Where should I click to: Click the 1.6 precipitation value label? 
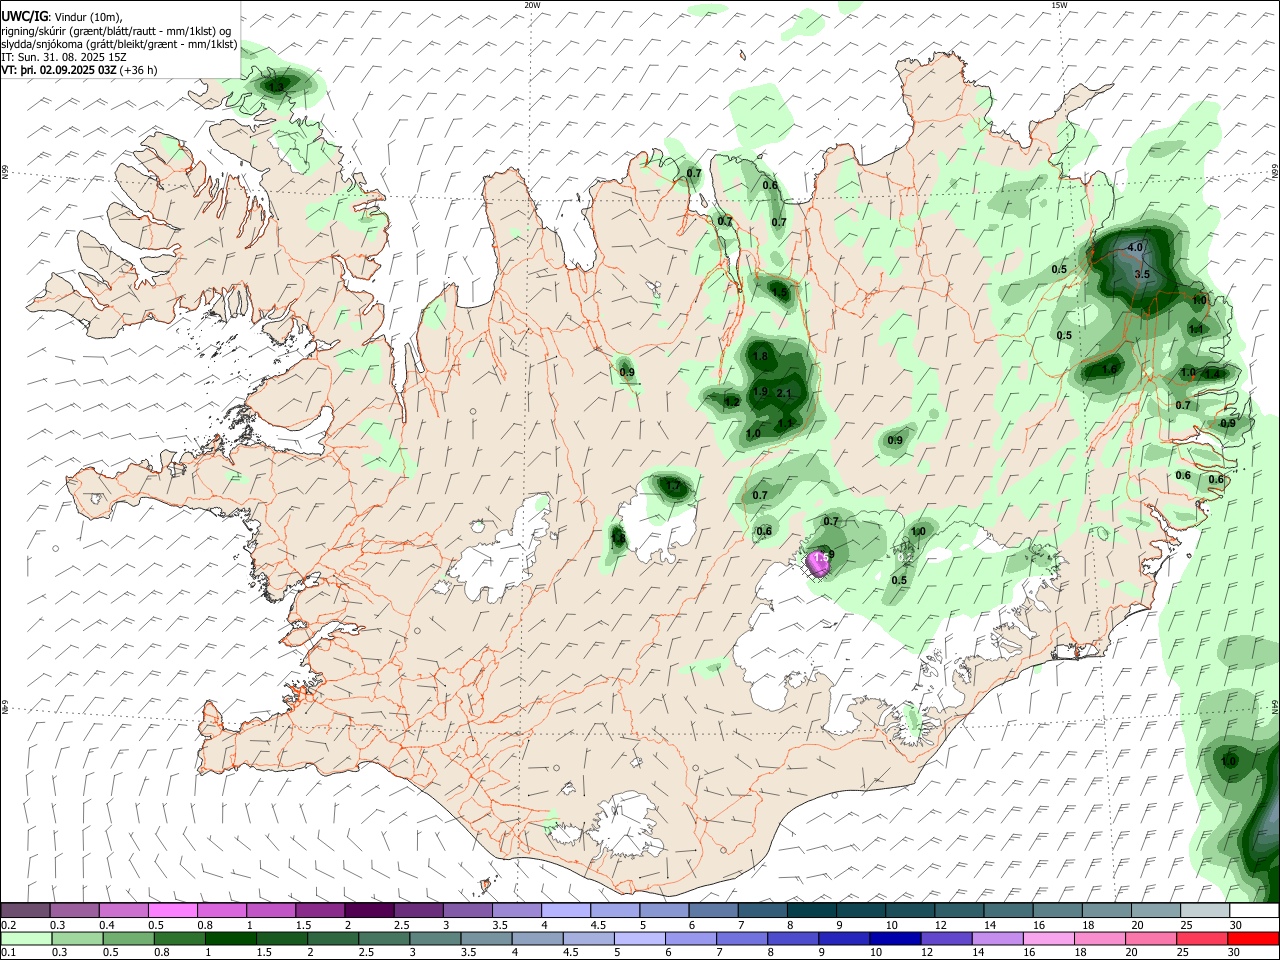coord(1108,370)
